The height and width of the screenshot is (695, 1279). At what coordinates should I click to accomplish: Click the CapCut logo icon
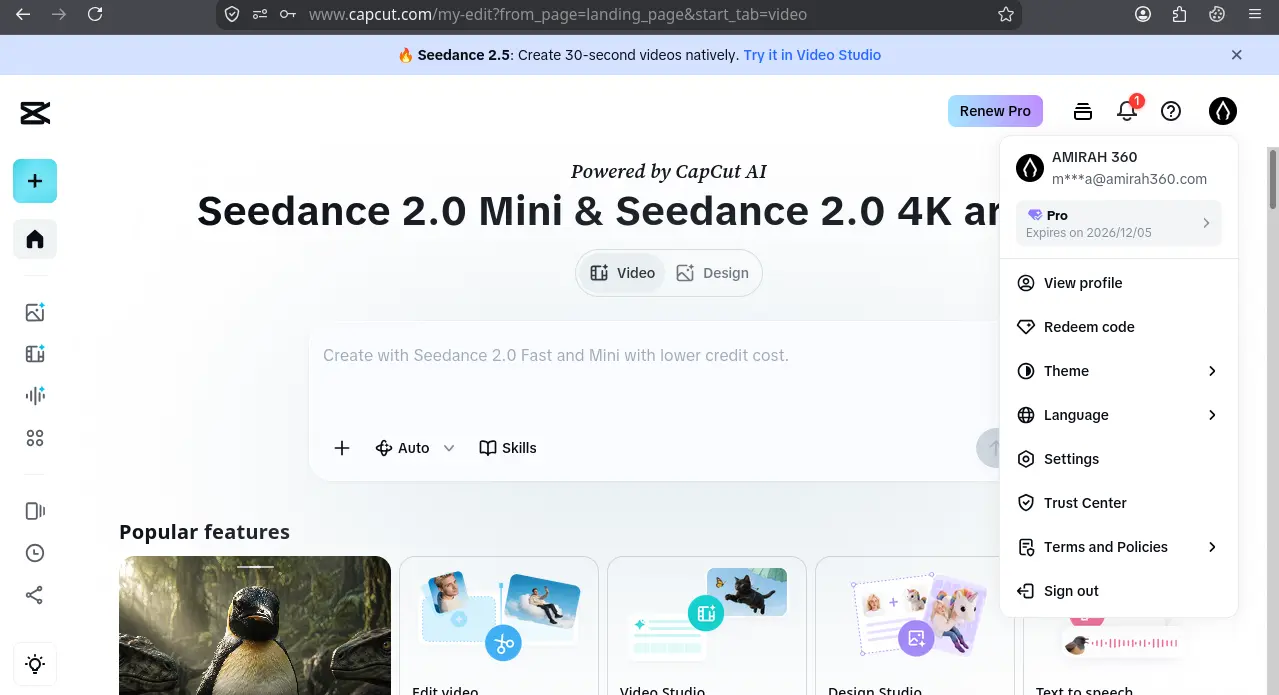[35, 113]
